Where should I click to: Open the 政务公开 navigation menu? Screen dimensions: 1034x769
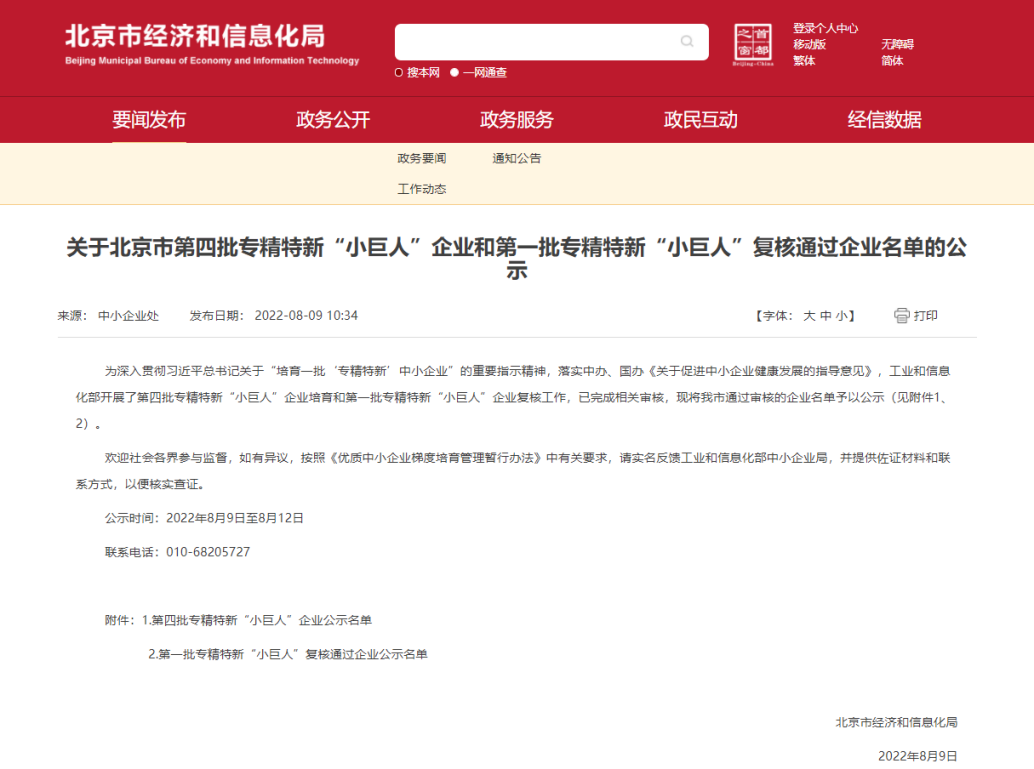(x=333, y=120)
